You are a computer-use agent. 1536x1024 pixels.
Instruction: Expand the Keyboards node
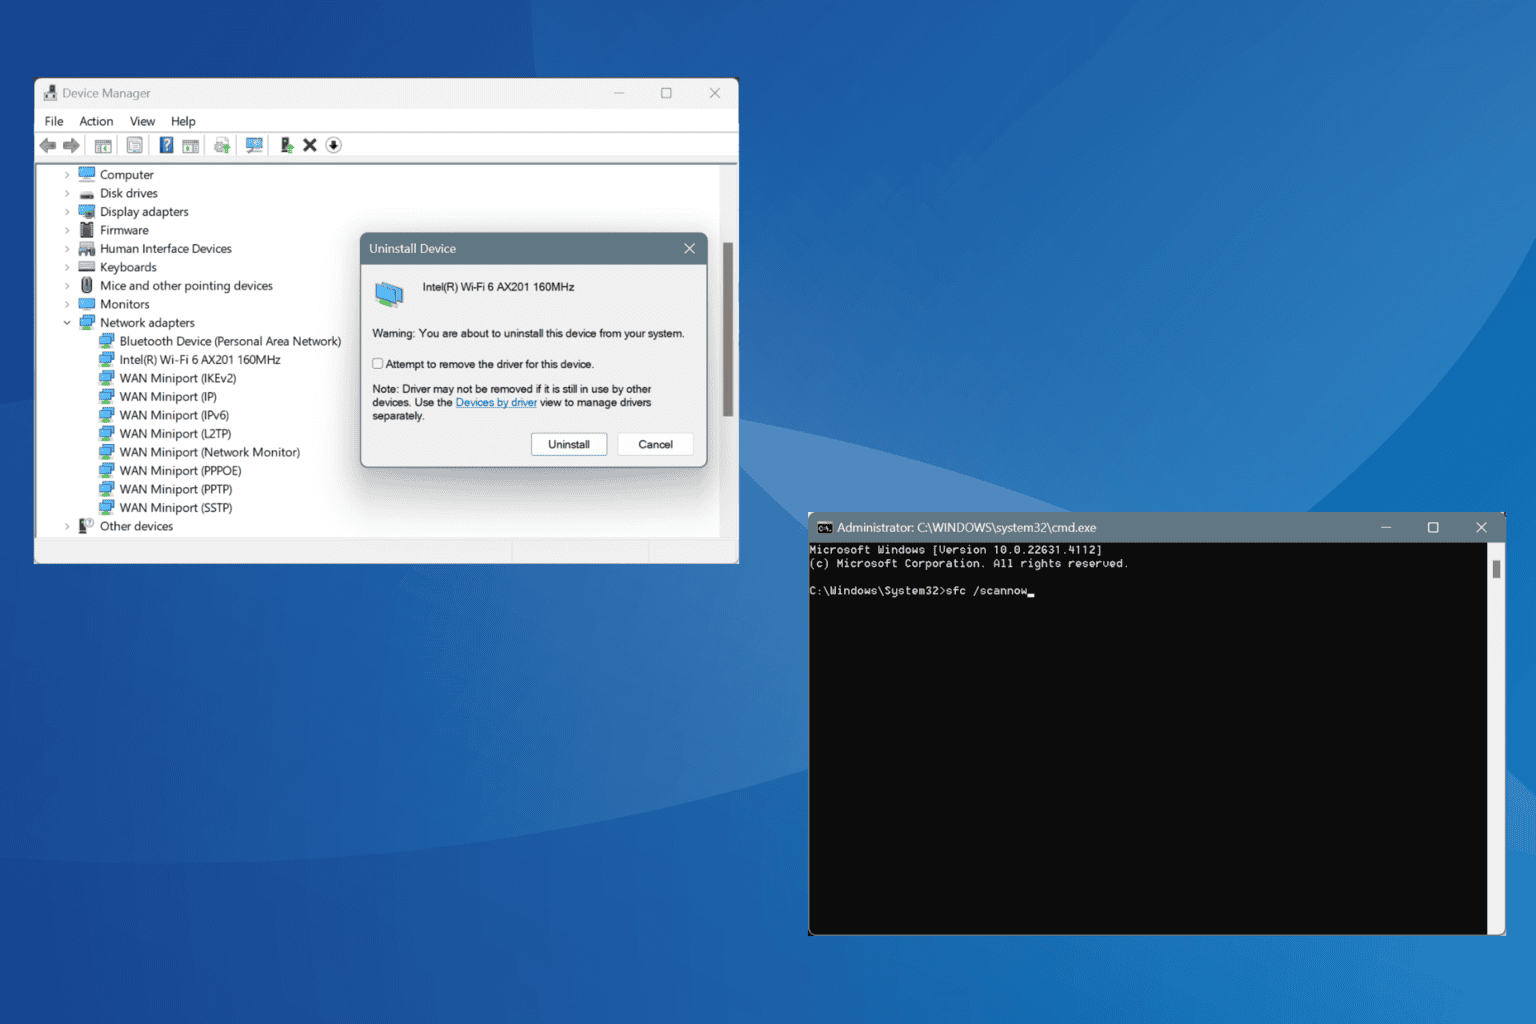67,267
